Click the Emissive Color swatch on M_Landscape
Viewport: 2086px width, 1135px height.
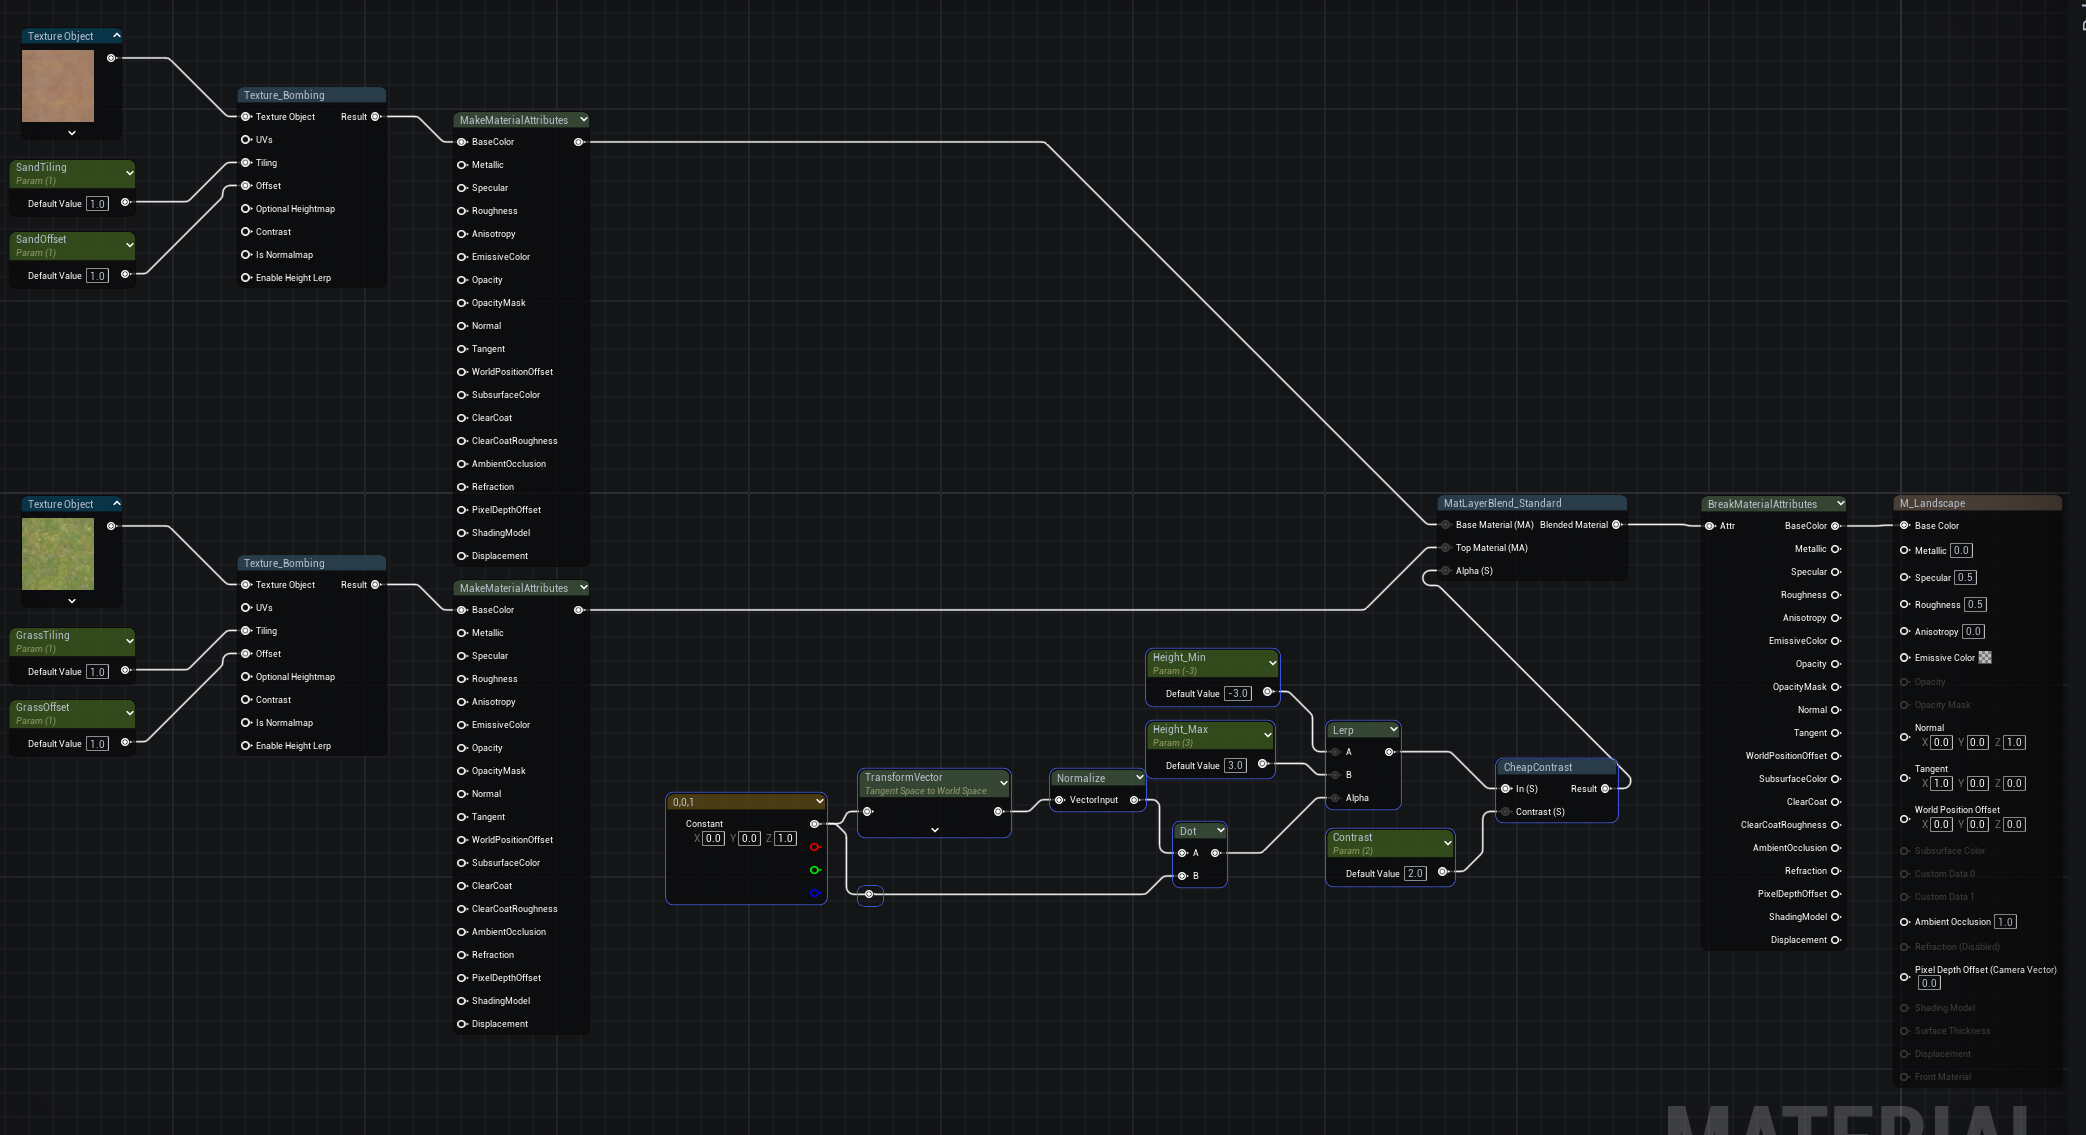(1985, 658)
